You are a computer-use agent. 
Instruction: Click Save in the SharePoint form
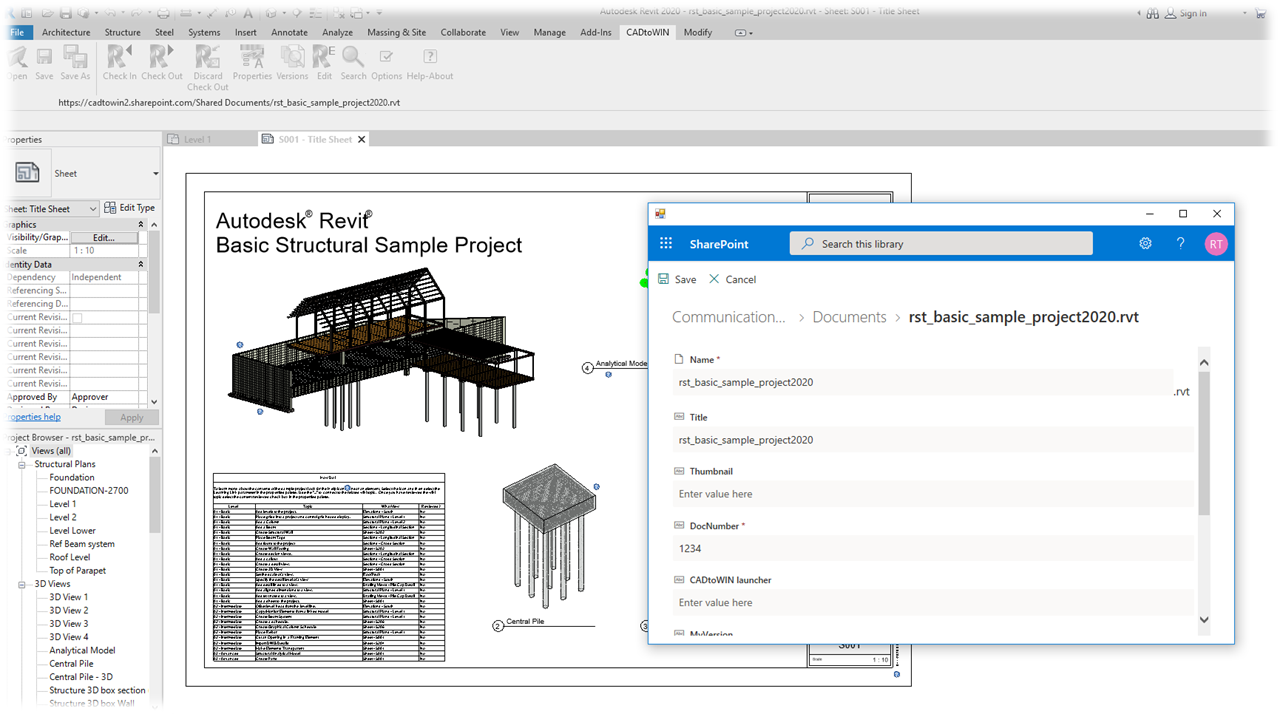coord(677,280)
